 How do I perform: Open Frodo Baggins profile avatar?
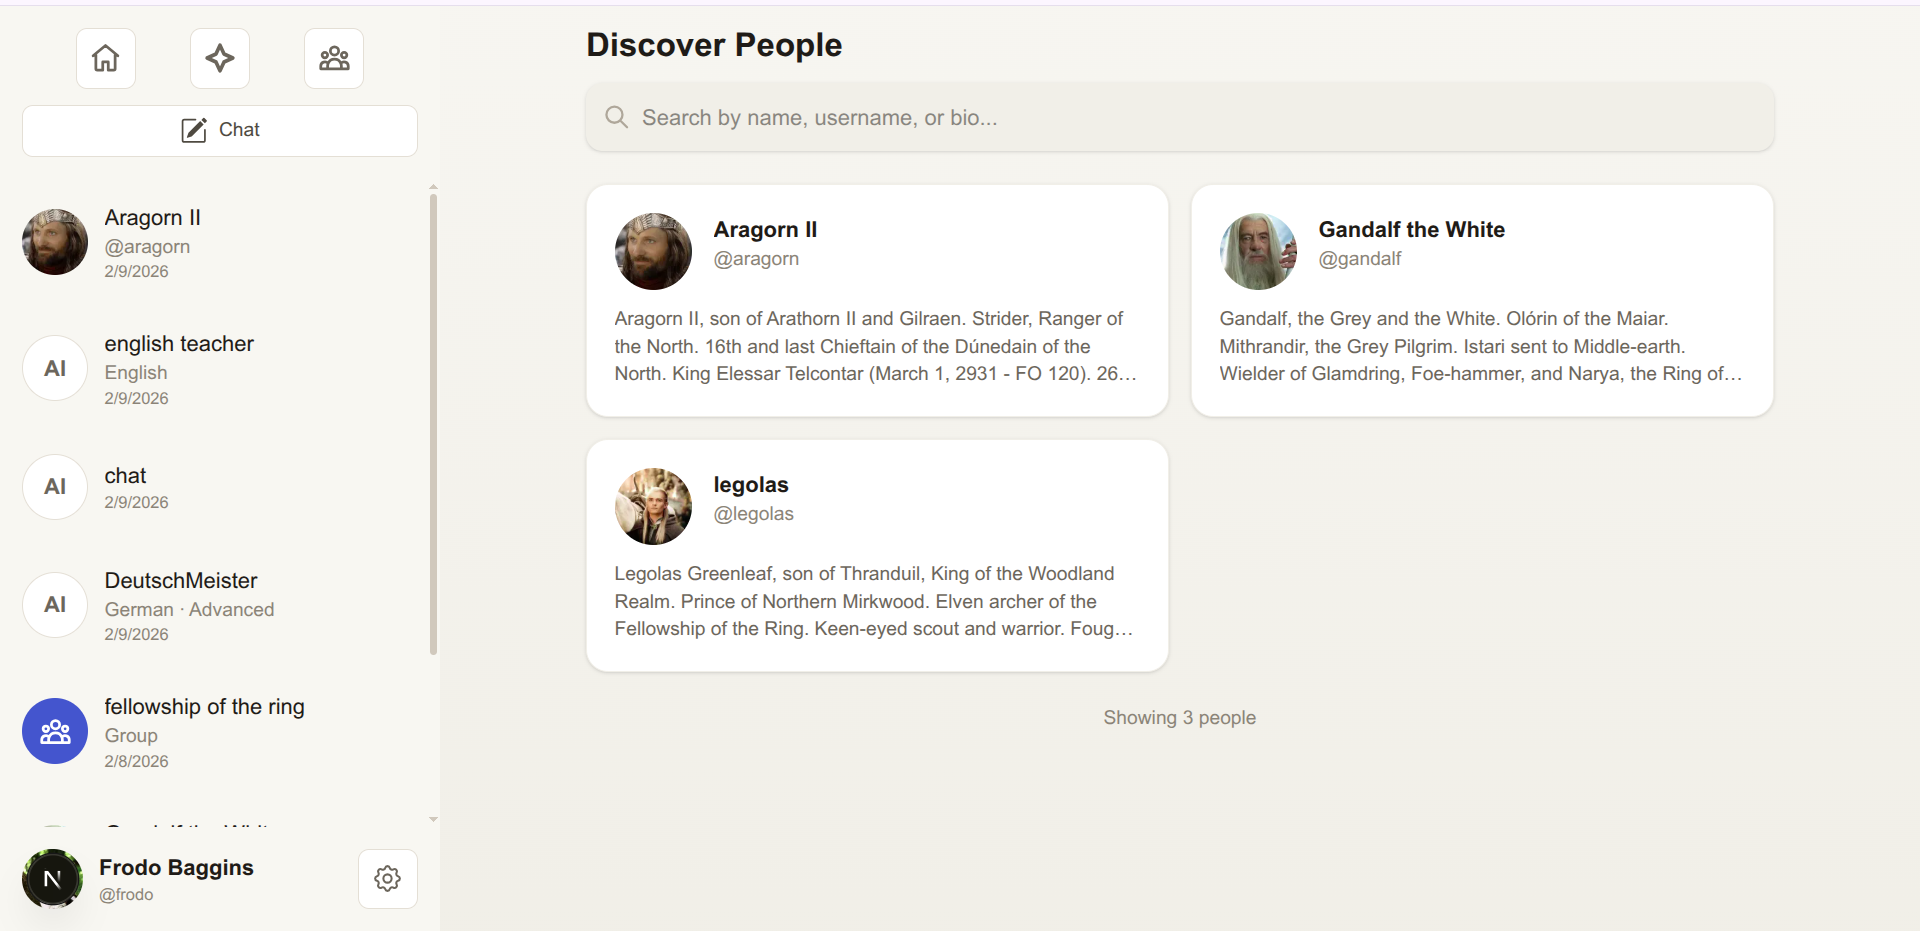coord(52,879)
